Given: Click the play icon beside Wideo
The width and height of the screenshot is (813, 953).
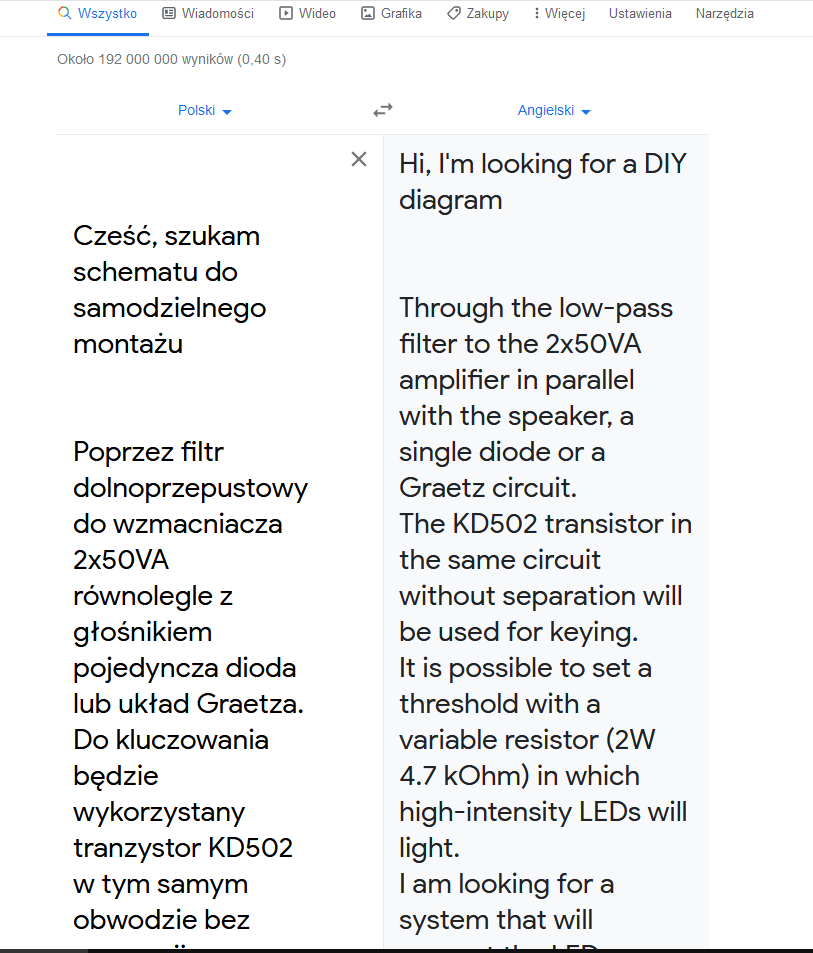Looking at the screenshot, I should pyautogui.click(x=286, y=13).
